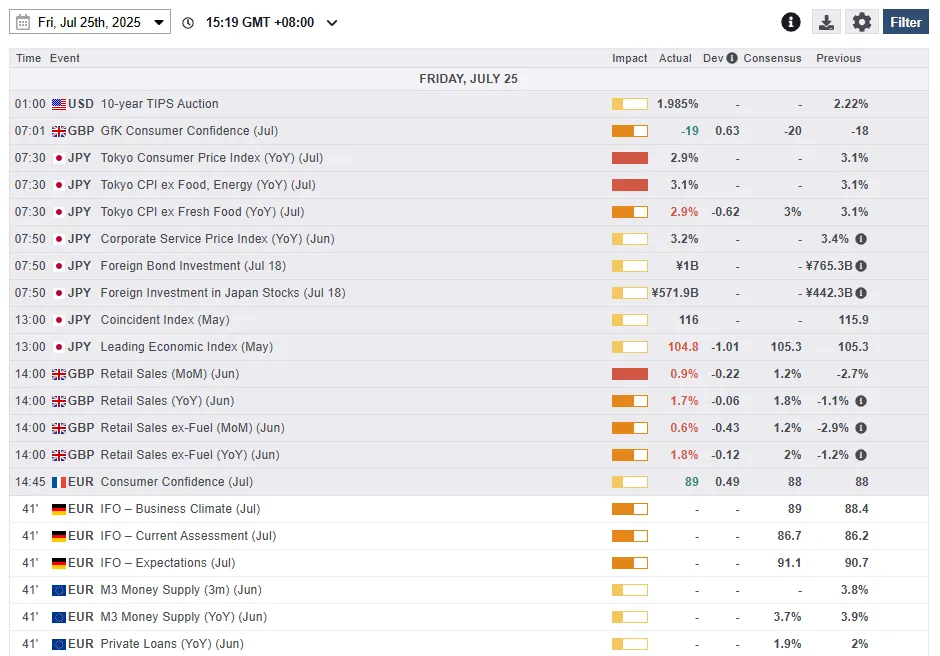Open the settings gear
940x656 pixels.
pos(862,22)
